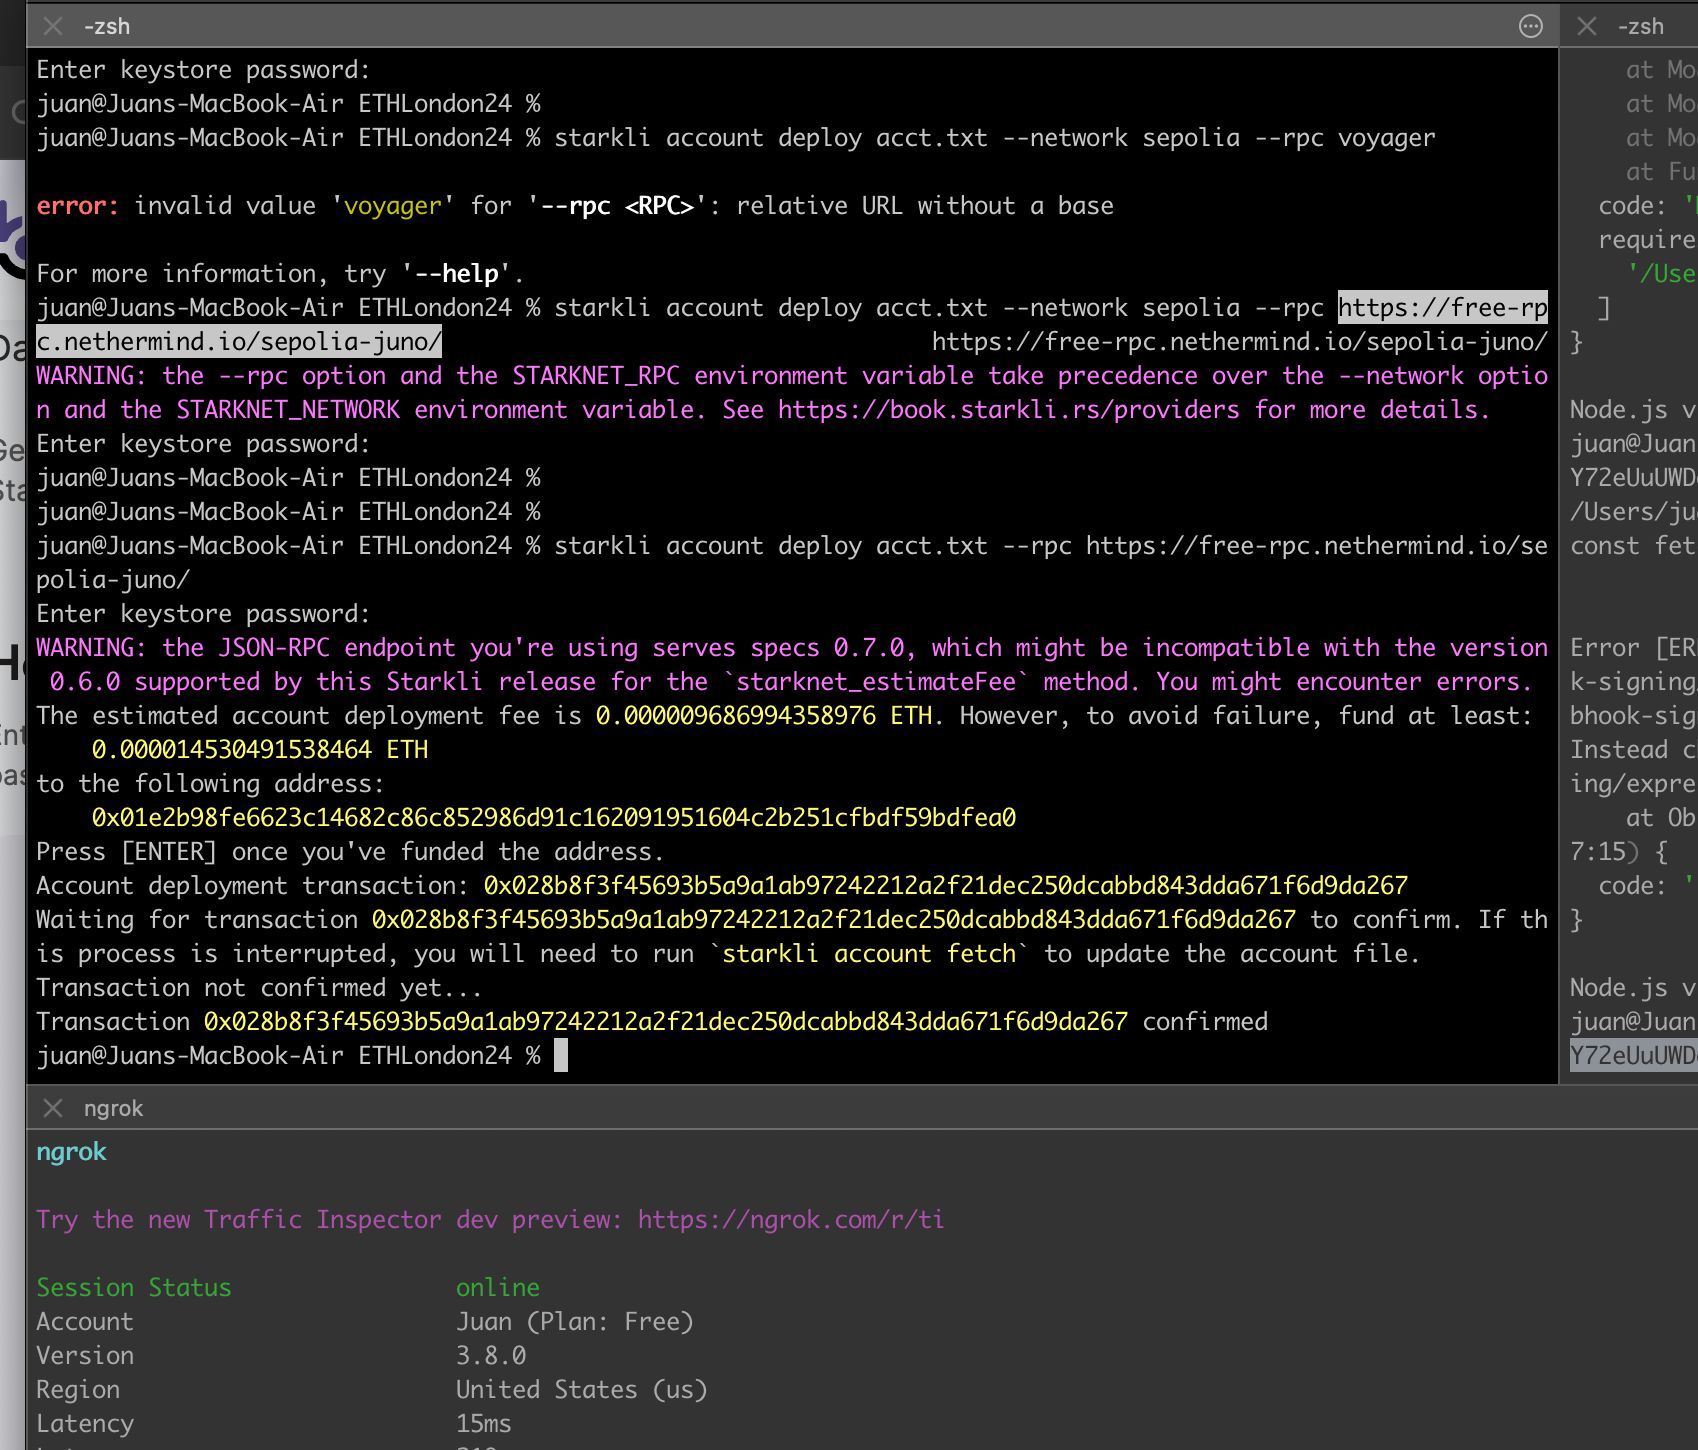This screenshot has height=1450, width=1698.
Task: Click the cyan 'ngrok' heading
Action: click(x=71, y=1152)
